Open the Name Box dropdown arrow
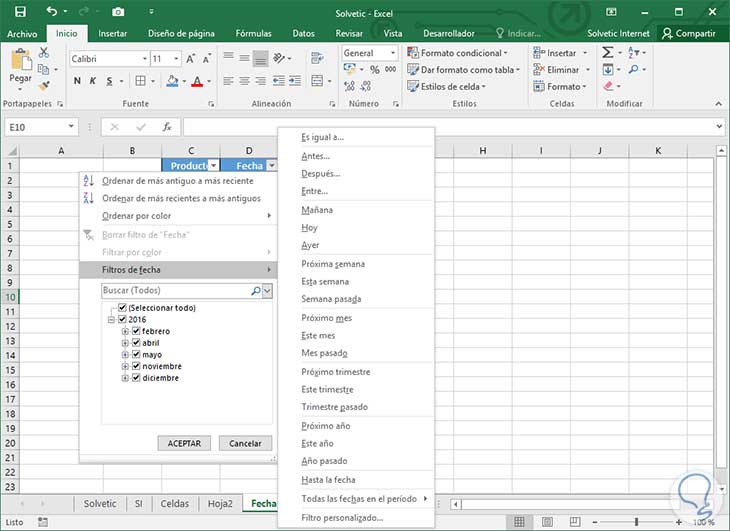The image size is (730, 531). tap(71, 126)
